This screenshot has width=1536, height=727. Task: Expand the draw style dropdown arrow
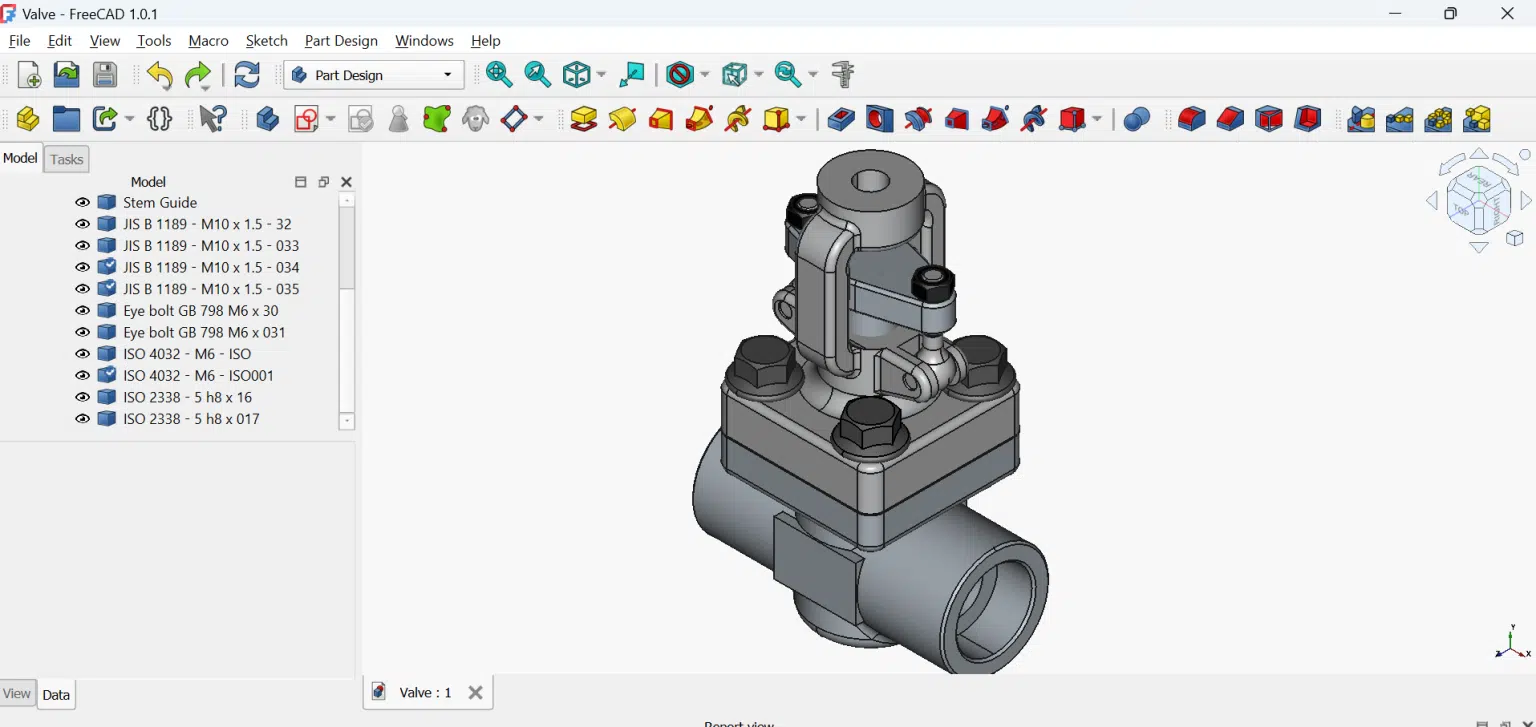point(706,74)
